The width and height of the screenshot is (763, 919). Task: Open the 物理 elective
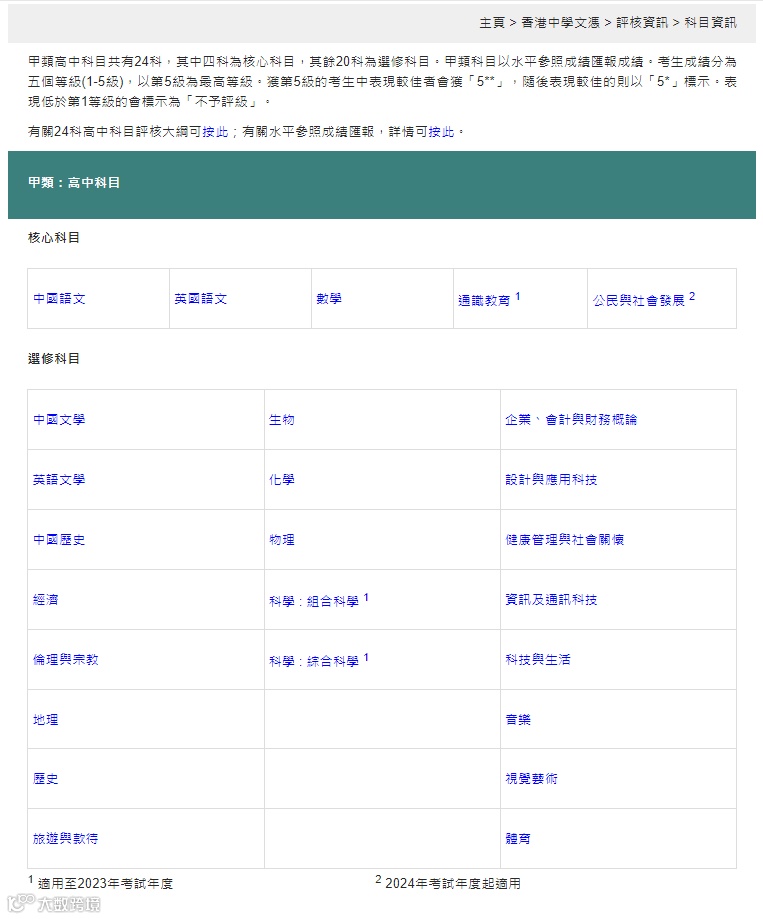pyautogui.click(x=282, y=540)
